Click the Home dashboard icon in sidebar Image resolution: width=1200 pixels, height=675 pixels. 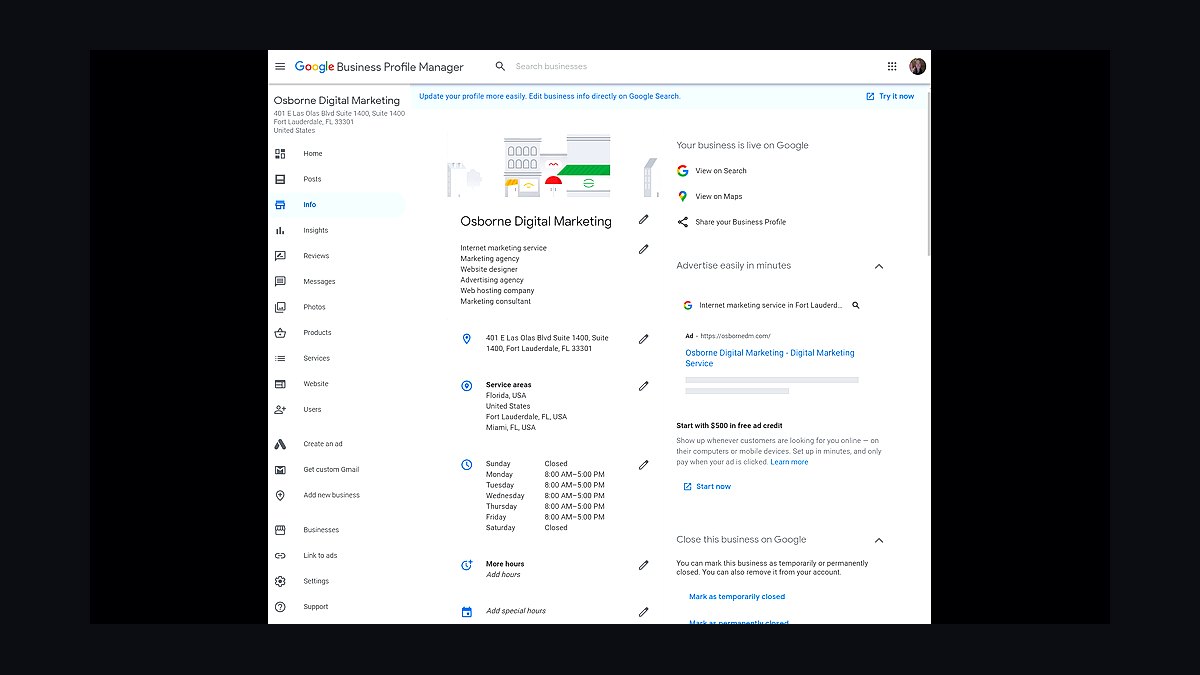(280, 154)
